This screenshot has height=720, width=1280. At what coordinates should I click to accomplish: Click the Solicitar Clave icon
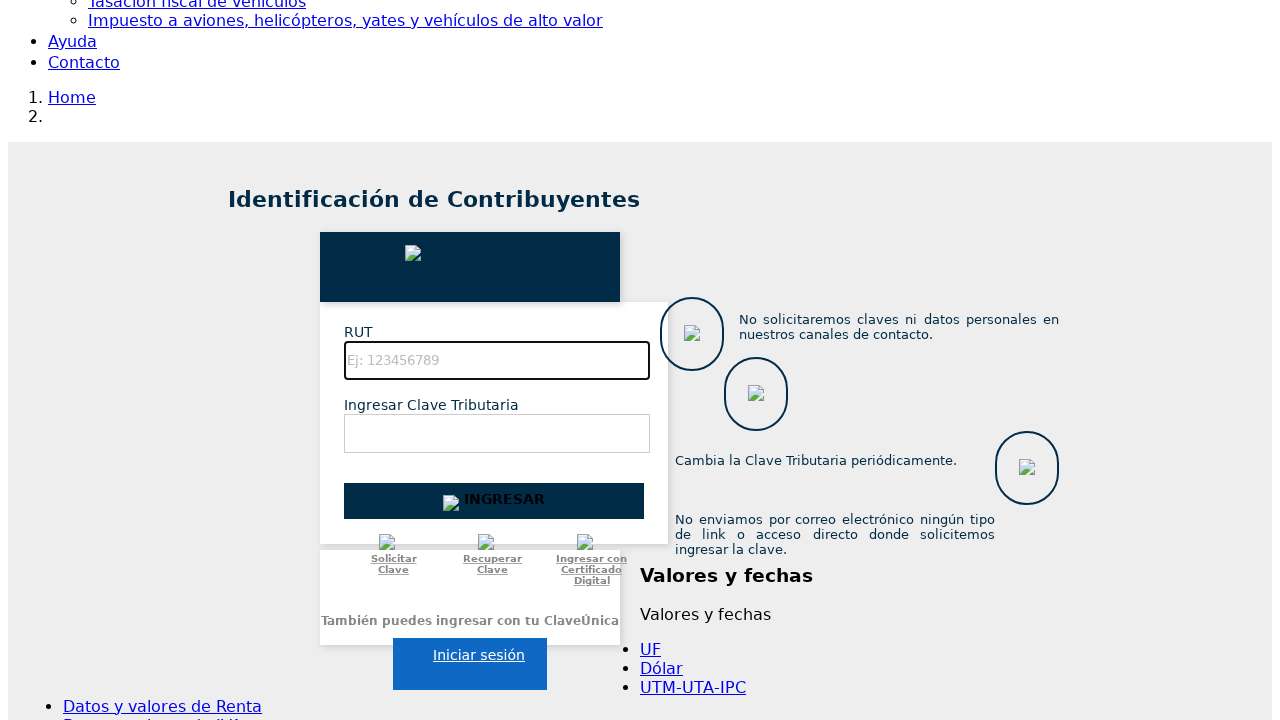[x=387, y=542]
